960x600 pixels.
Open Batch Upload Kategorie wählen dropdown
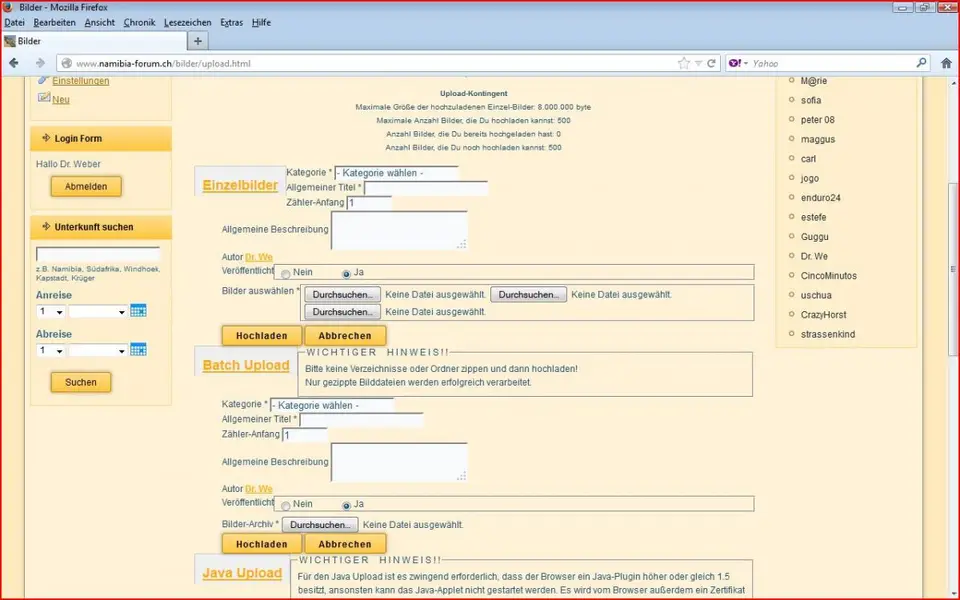[332, 405]
